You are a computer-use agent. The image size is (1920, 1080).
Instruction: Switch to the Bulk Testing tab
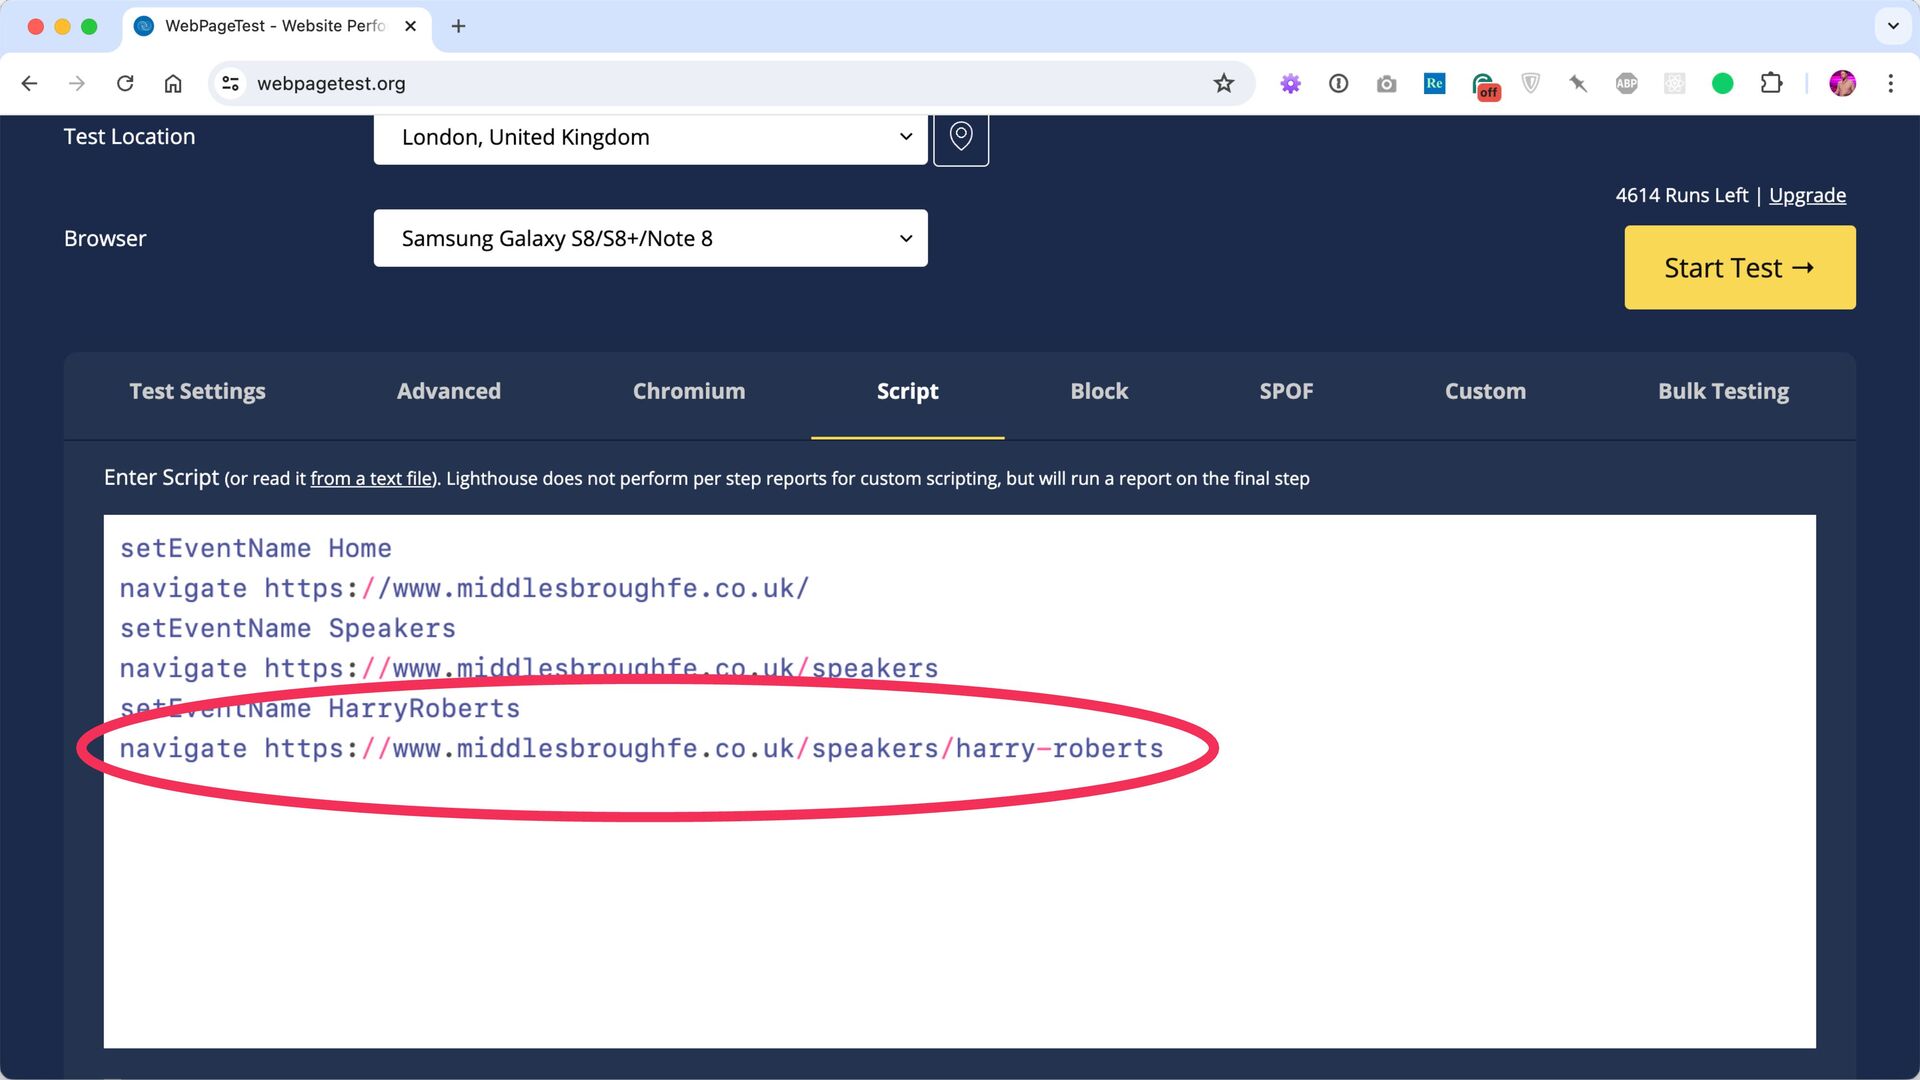(x=1723, y=391)
